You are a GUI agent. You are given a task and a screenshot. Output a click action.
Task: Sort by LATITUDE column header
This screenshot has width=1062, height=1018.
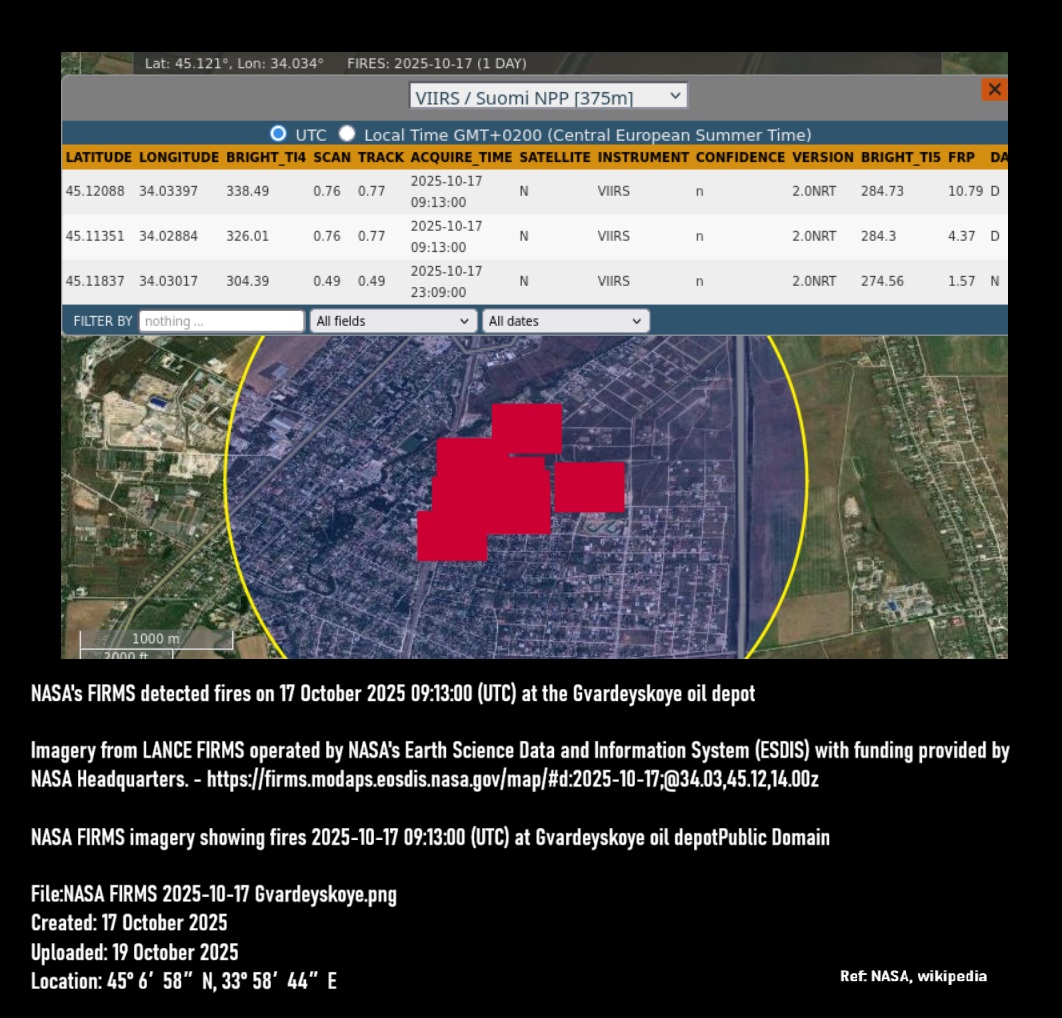[98, 158]
